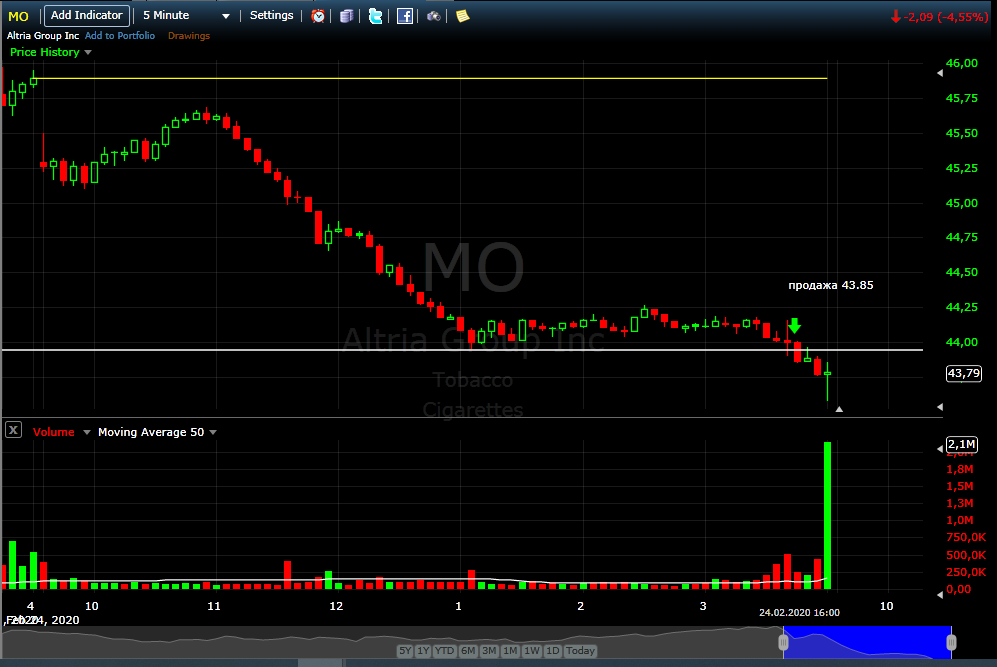Click the volume scale bottom arrow
The image size is (997, 667).
click(940, 595)
